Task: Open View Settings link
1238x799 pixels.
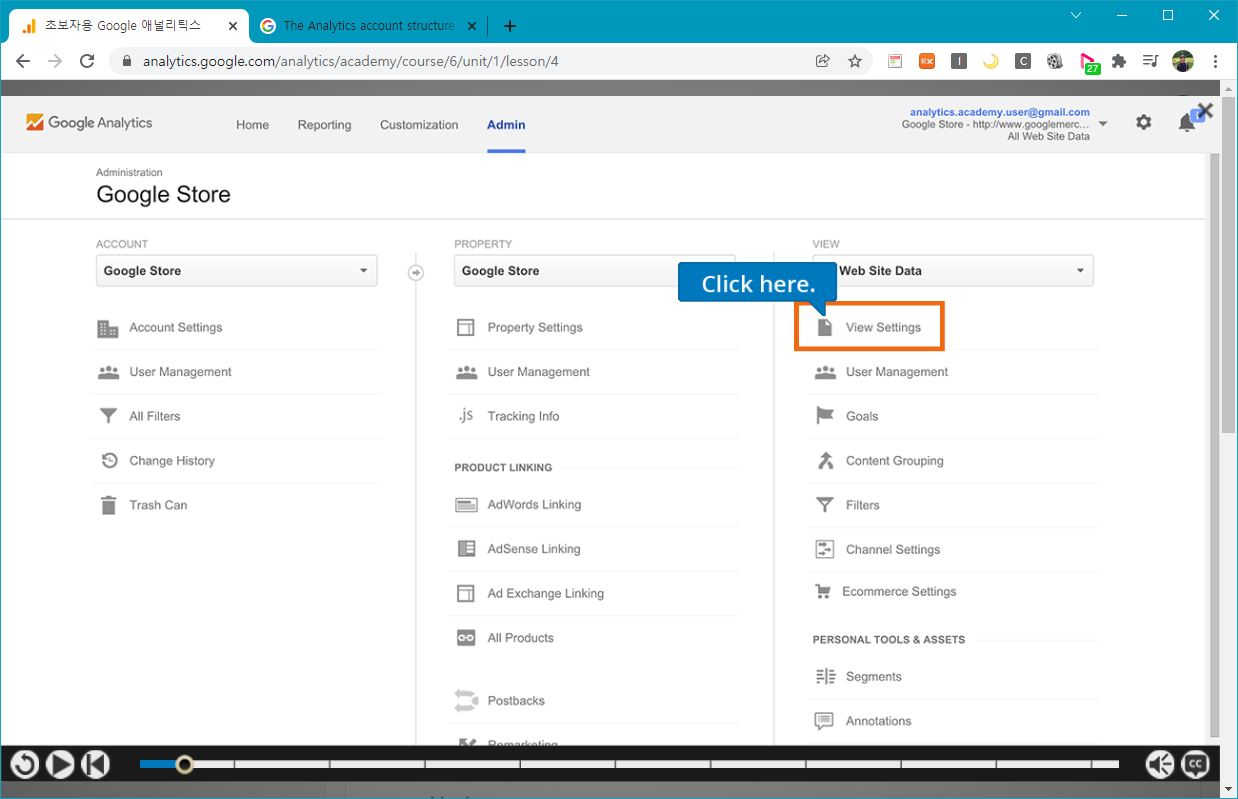Action: [x=883, y=328]
